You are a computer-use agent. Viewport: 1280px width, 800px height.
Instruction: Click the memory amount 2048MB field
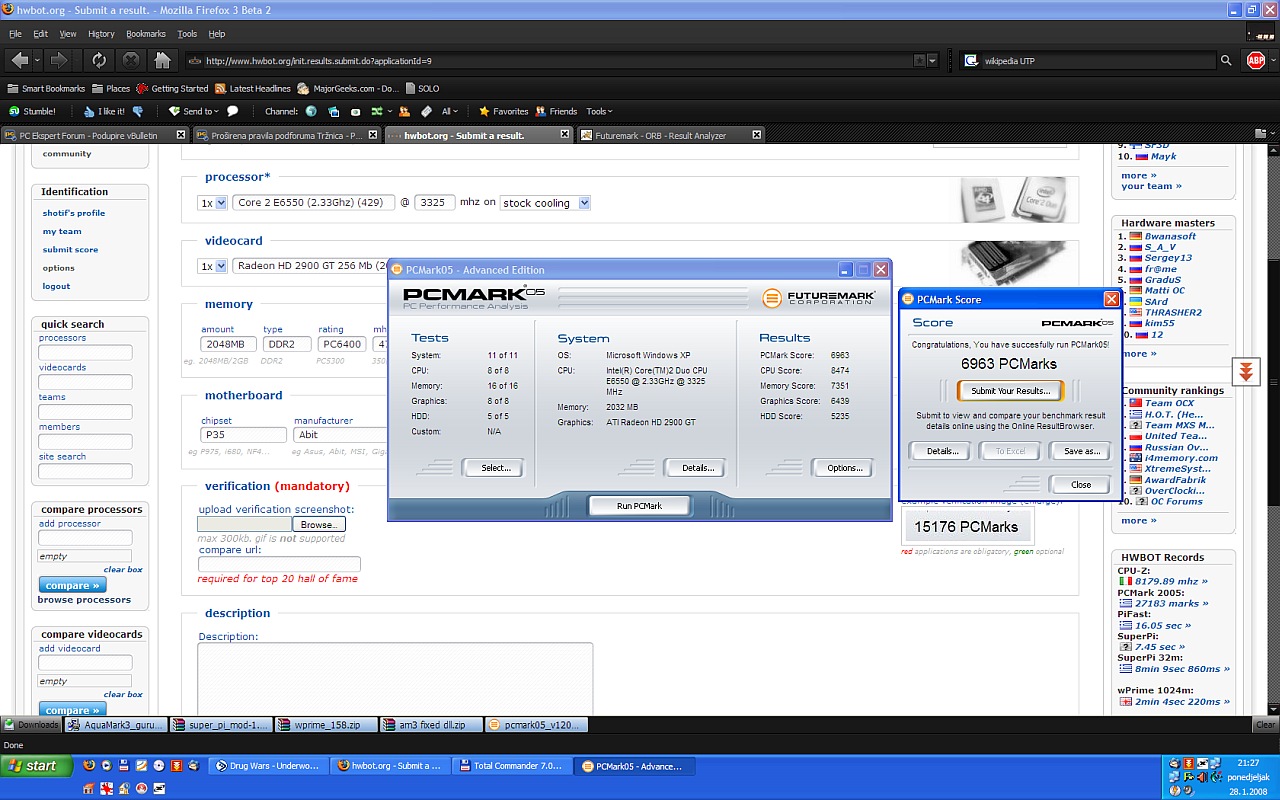(229, 344)
